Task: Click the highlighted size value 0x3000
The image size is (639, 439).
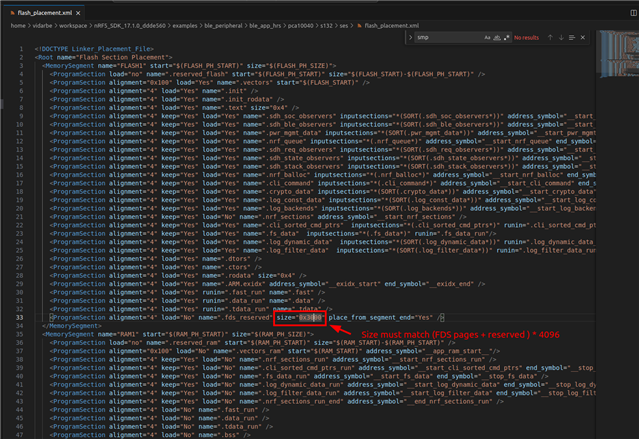Action: click(307, 317)
